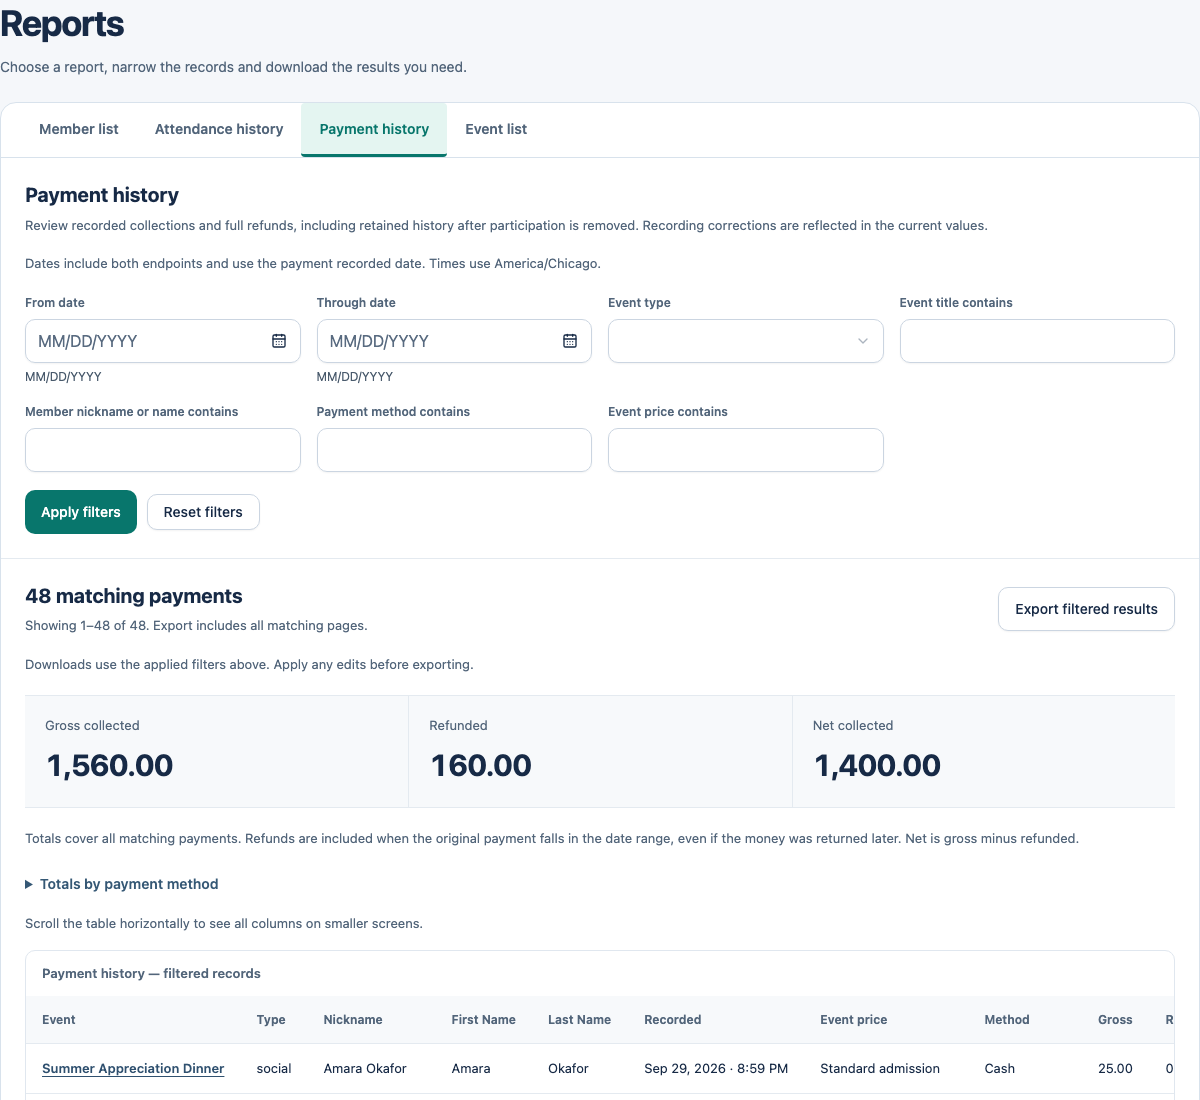Click the Refunded 160.00 value
Screen dimensions: 1200x1100
coord(481,766)
